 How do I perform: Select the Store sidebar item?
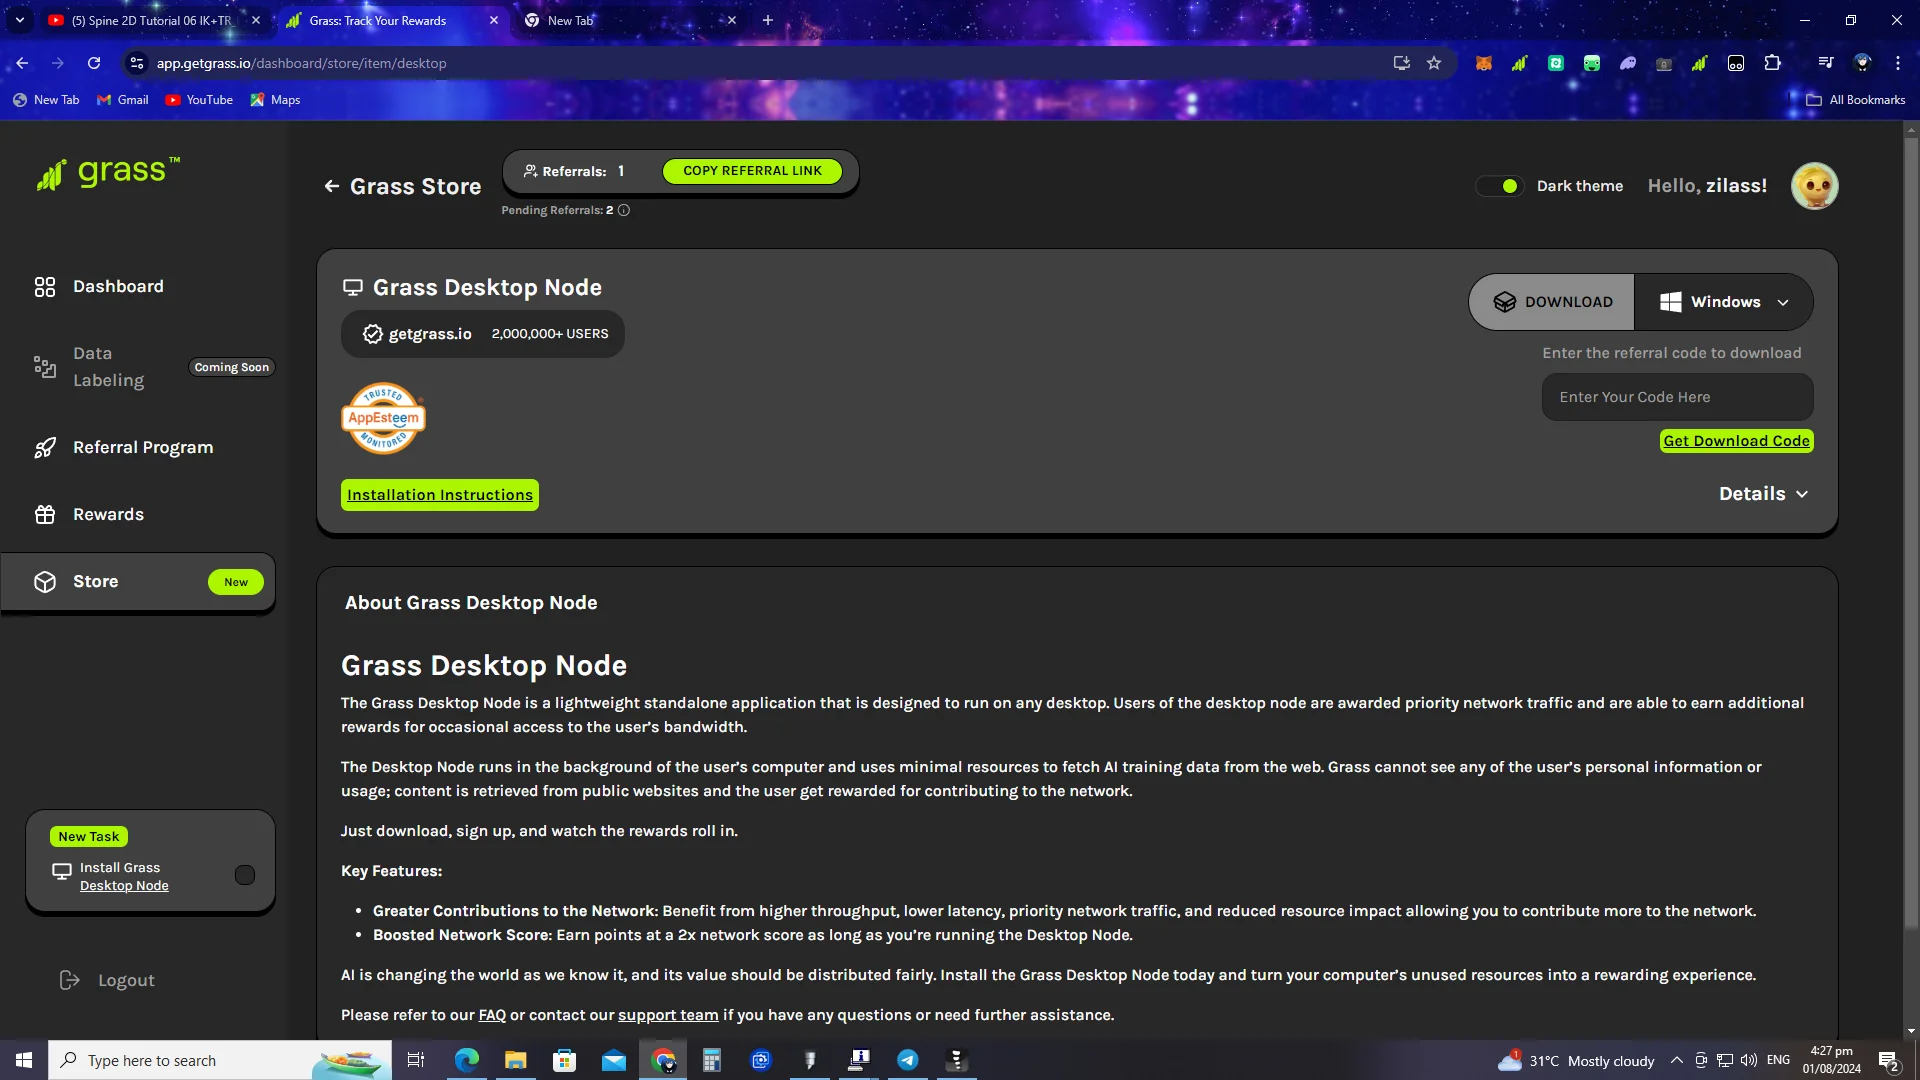coord(138,582)
